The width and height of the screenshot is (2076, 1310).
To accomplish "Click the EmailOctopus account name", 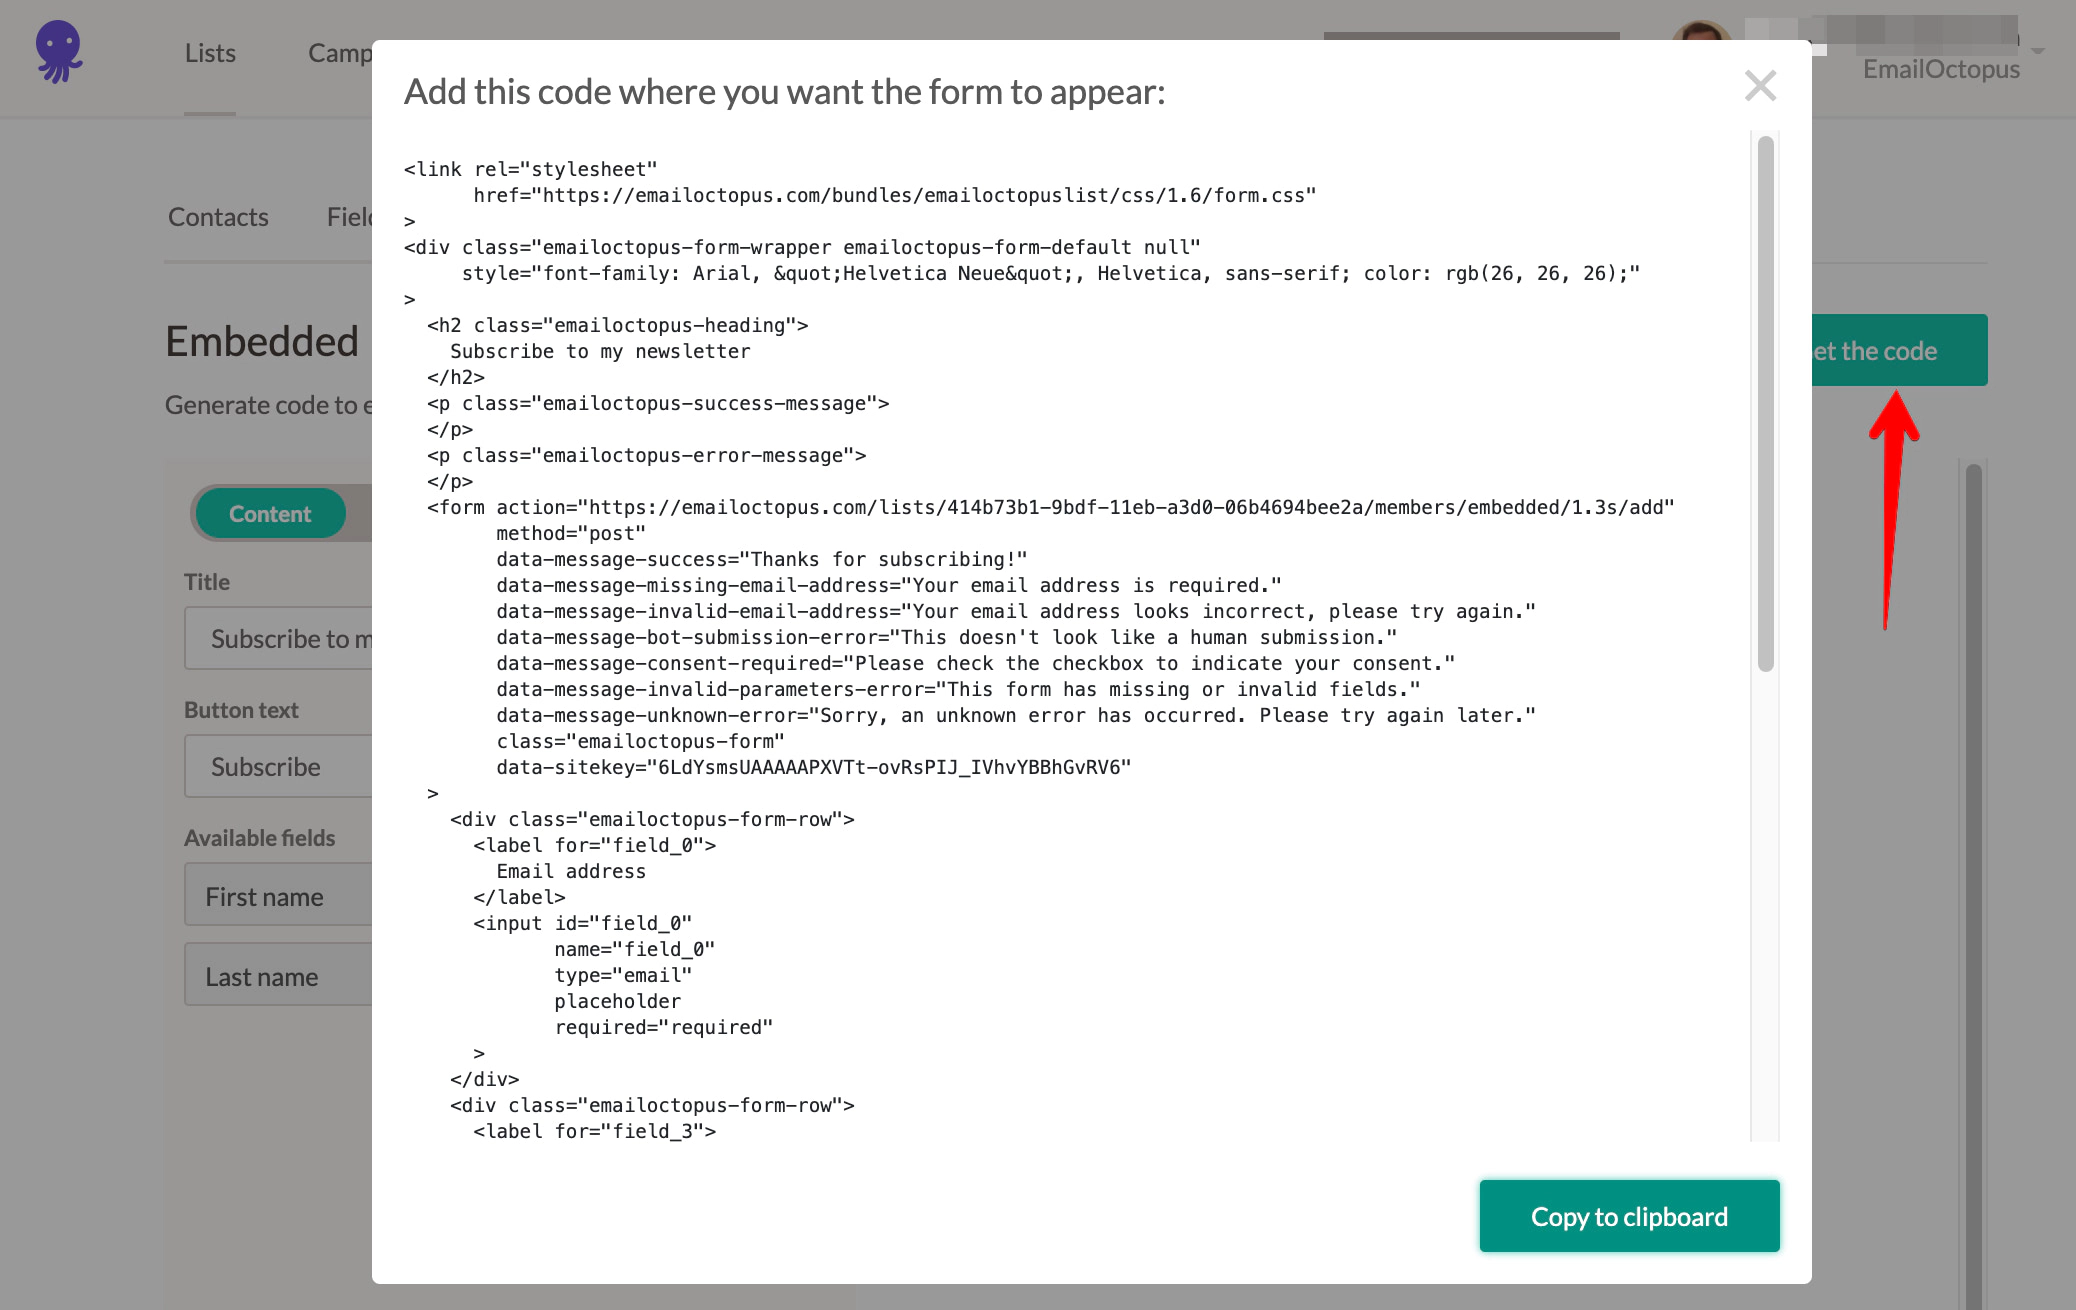I will (x=1940, y=69).
